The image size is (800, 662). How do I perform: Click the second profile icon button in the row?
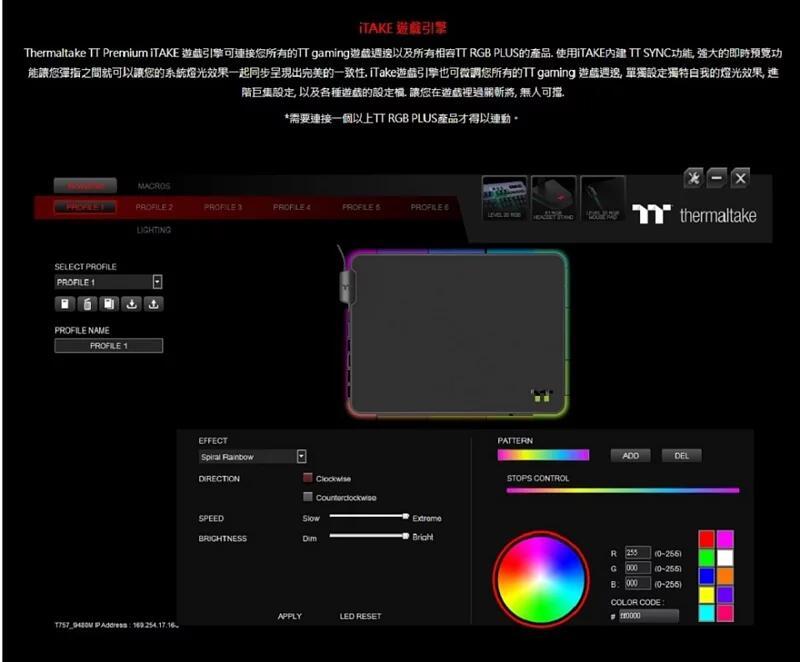click(86, 304)
